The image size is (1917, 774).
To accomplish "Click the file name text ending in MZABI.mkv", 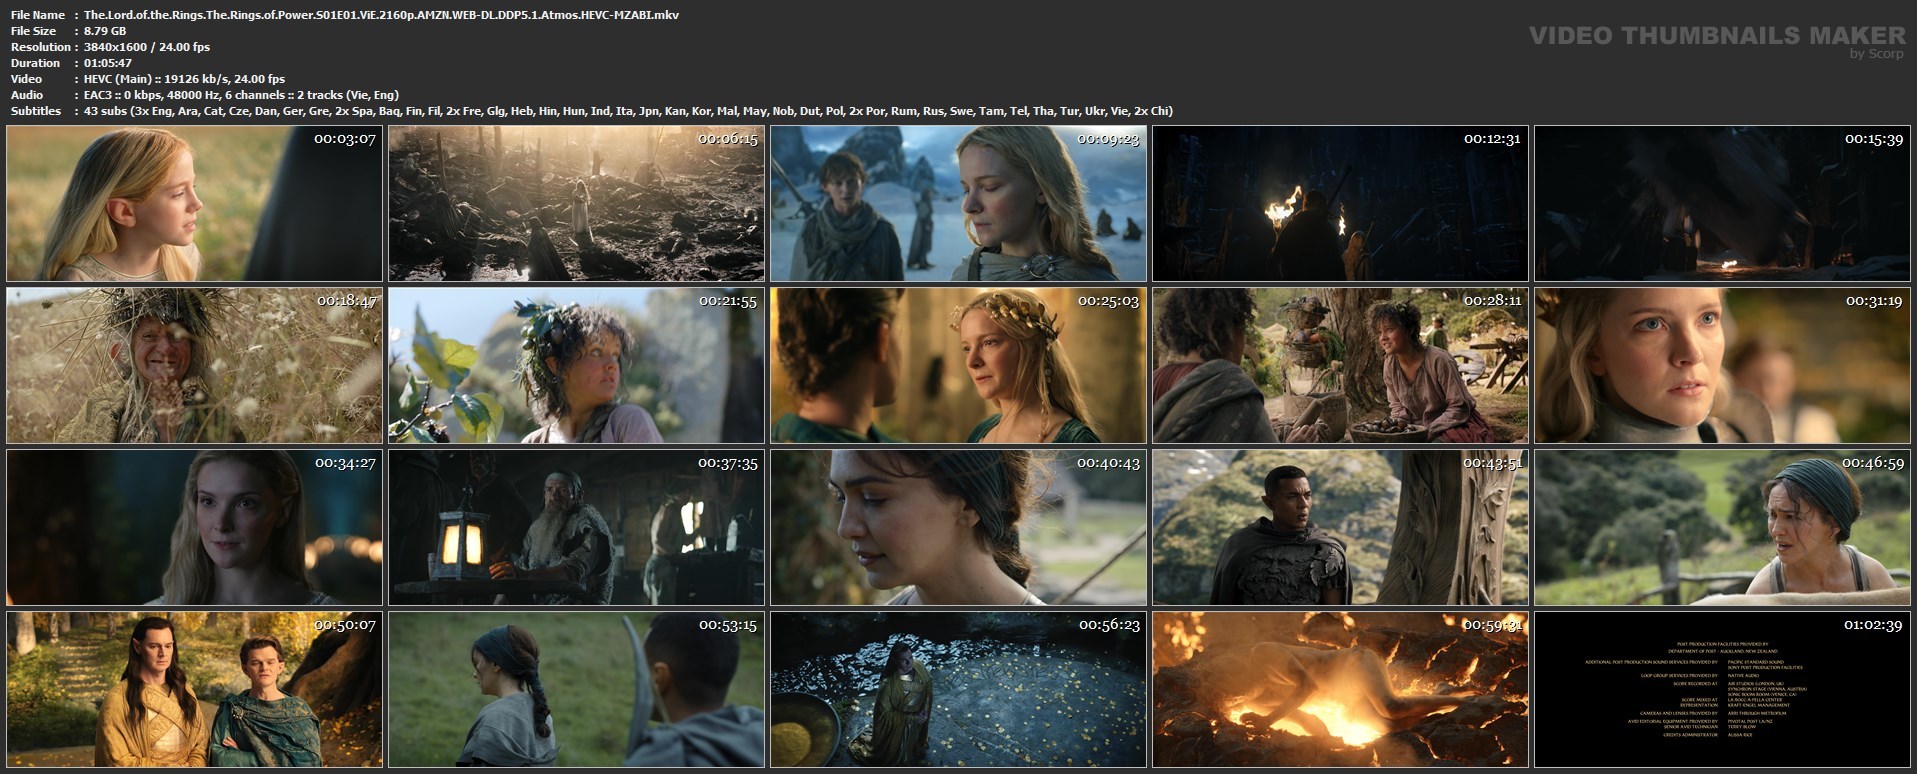I will click(381, 15).
